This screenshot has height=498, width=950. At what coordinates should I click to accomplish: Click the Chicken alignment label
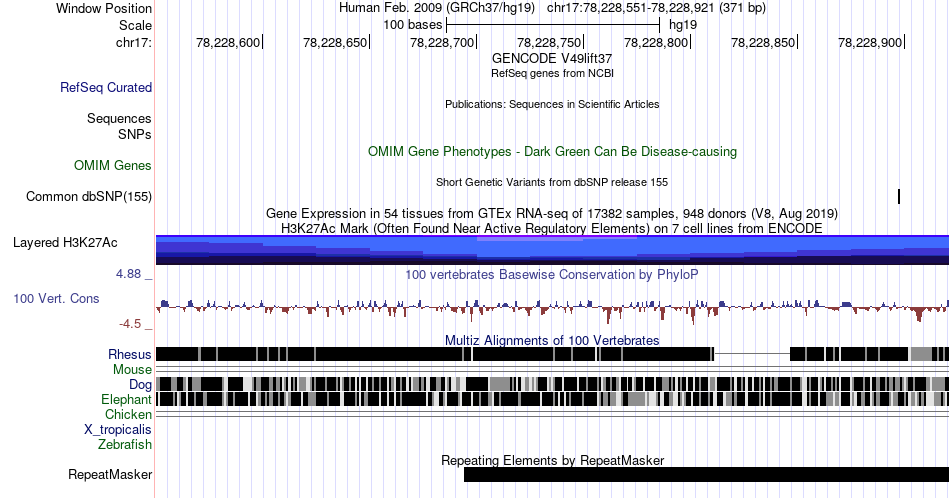coord(128,414)
